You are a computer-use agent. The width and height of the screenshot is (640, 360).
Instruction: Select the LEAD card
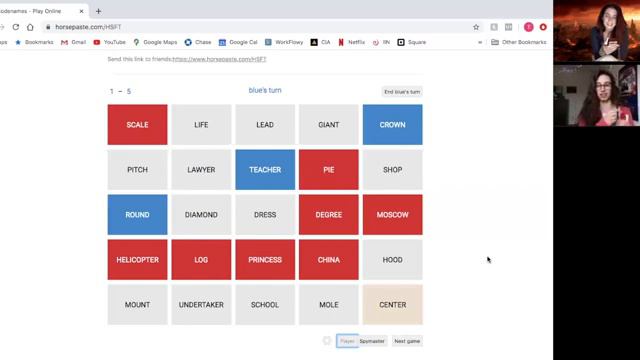pyautogui.click(x=265, y=124)
